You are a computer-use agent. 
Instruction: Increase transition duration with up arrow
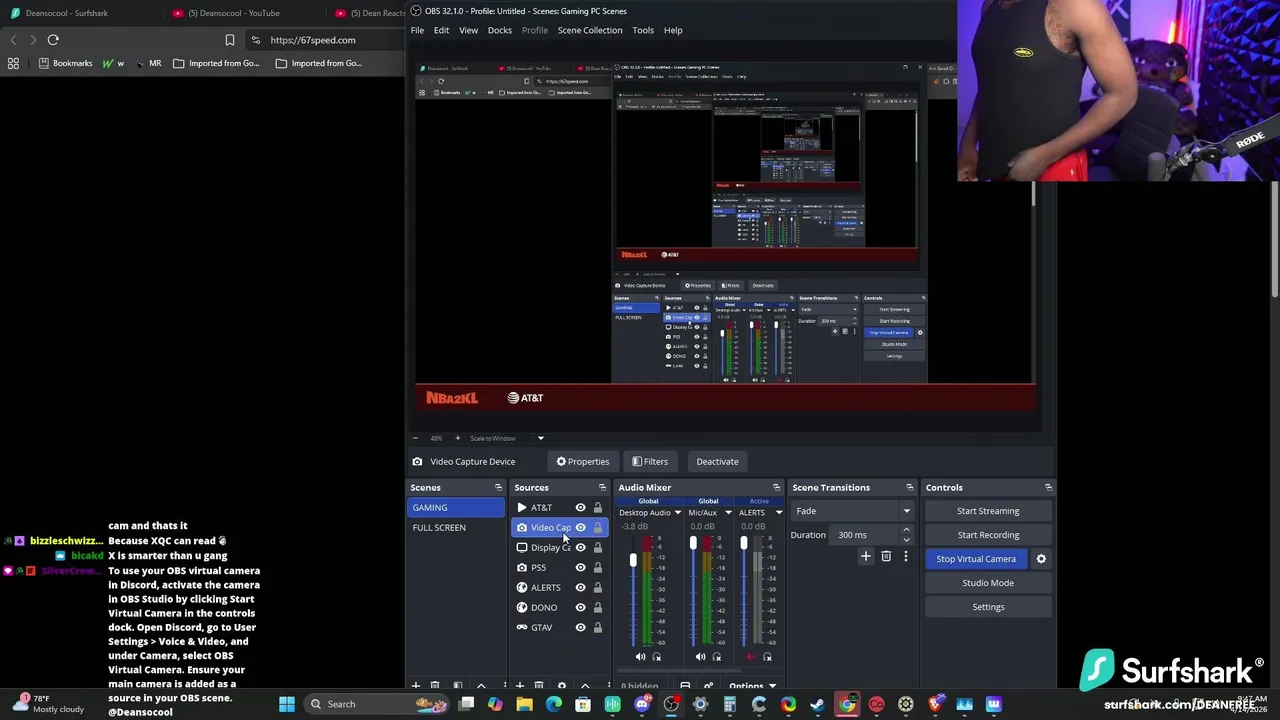[x=906, y=530]
